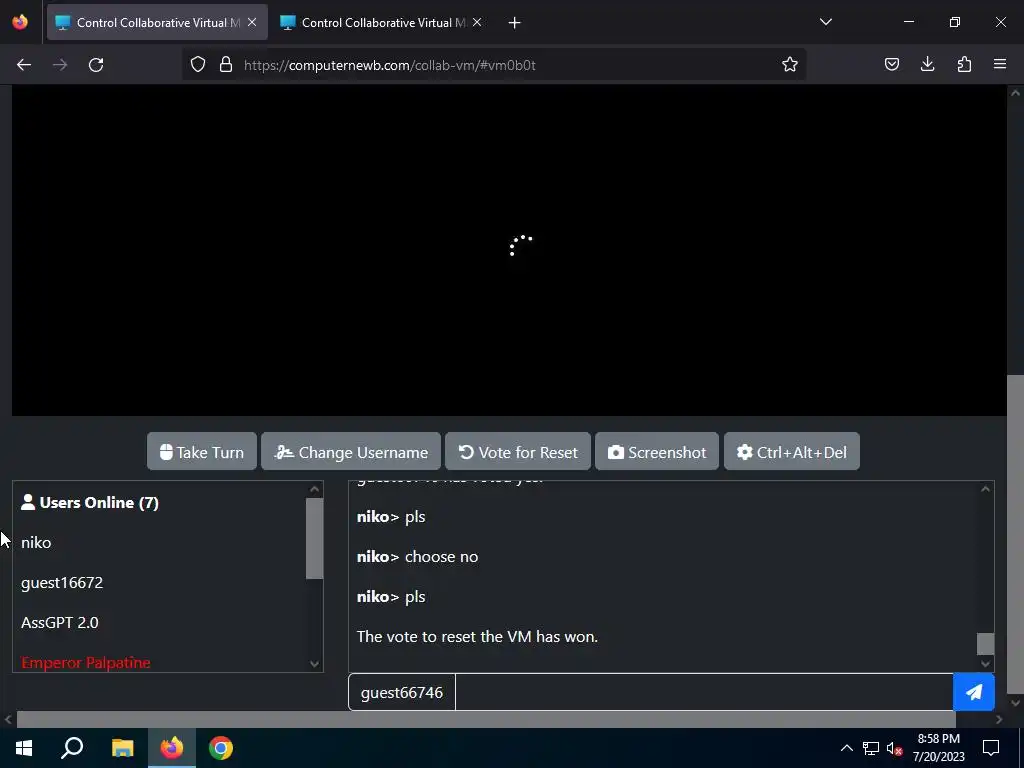Select user guest16672 in the list
Image resolution: width=1024 pixels, height=768 pixels.
[62, 583]
